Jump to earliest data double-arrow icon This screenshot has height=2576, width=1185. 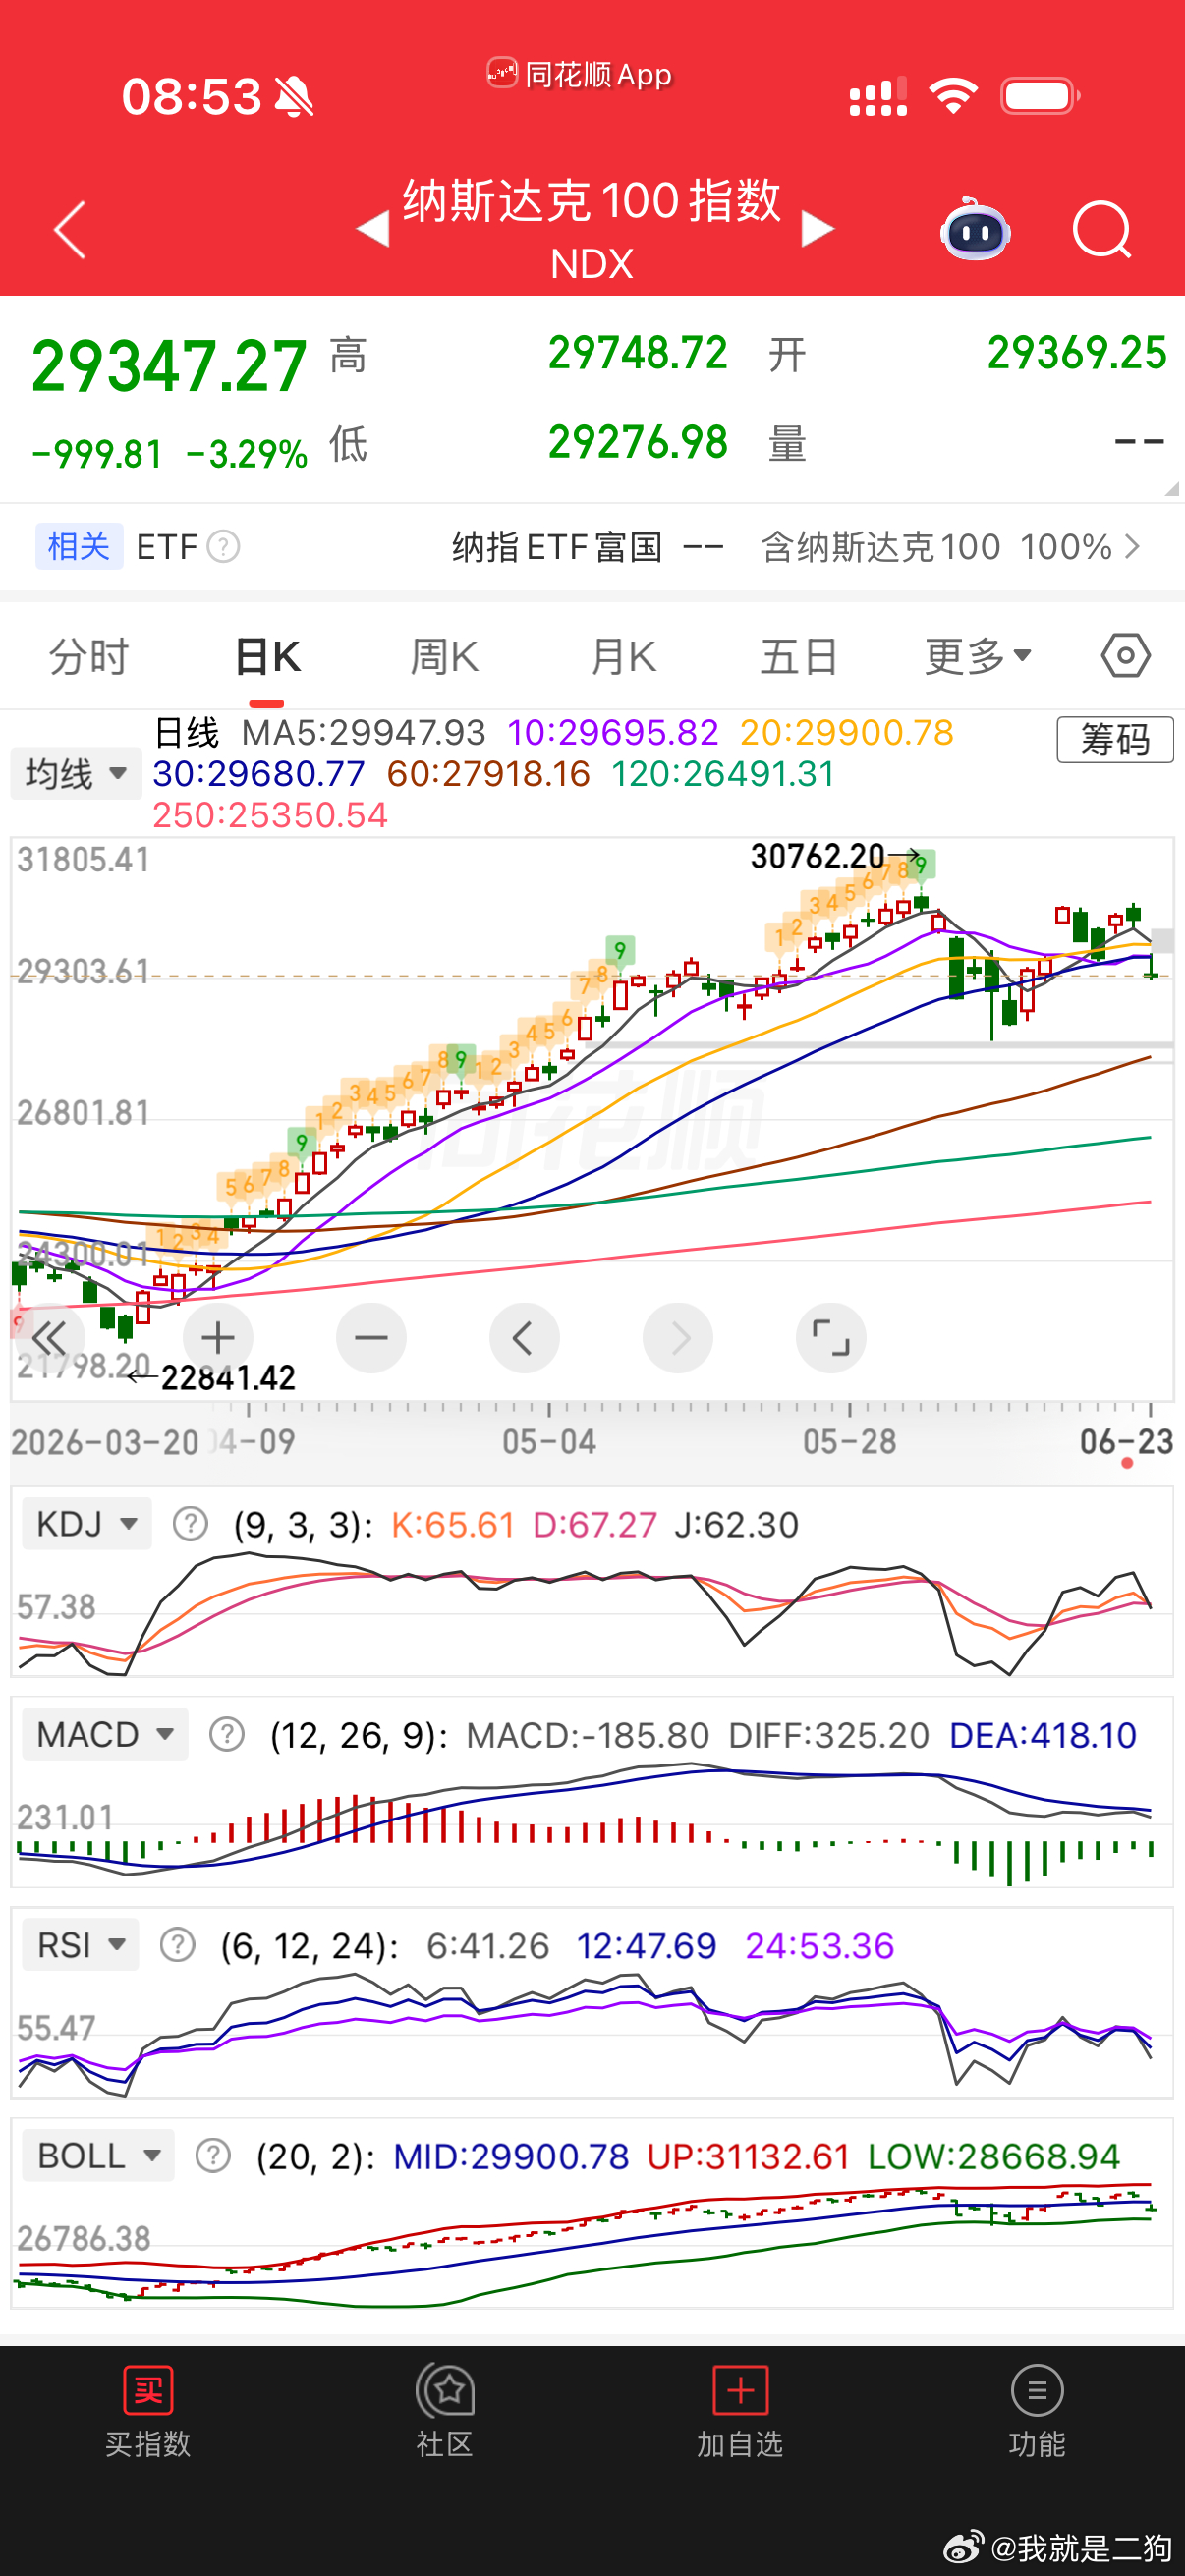pos(49,1337)
